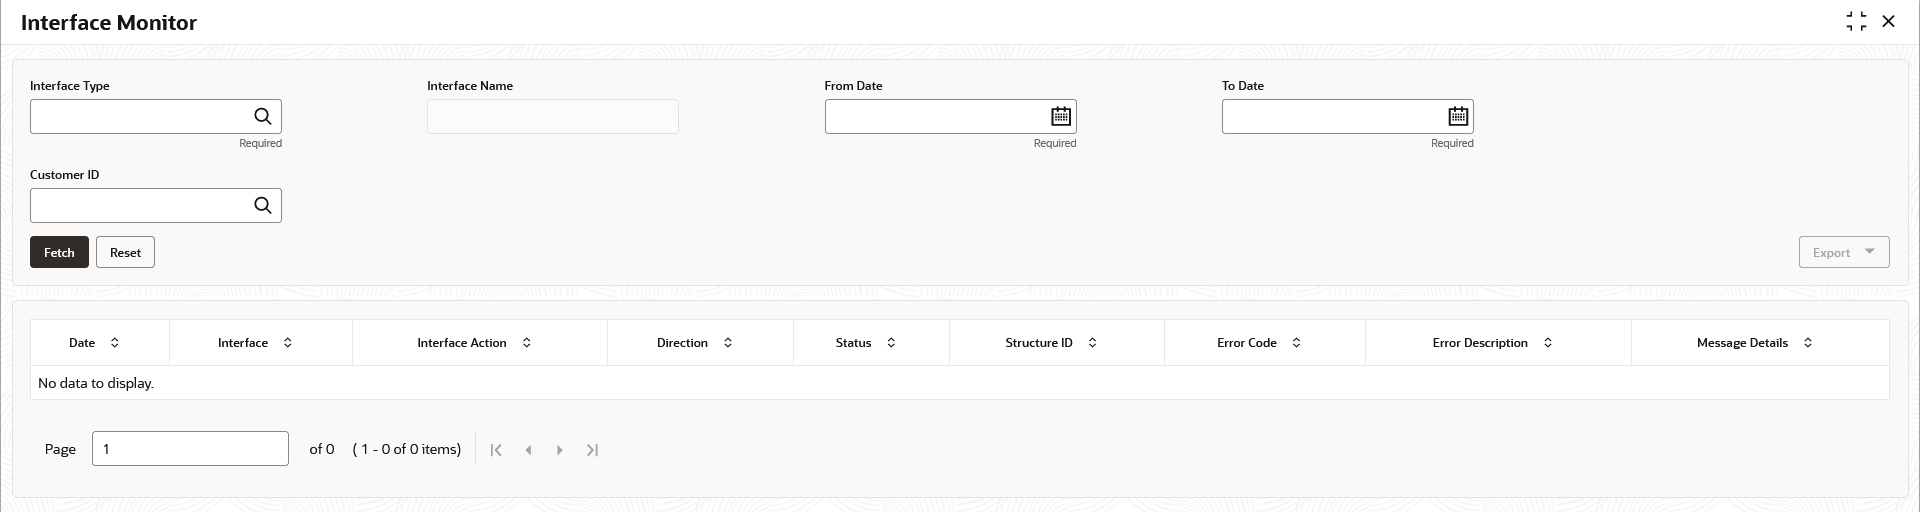Go to previous page of results
The height and width of the screenshot is (512, 1920).
coord(528,450)
